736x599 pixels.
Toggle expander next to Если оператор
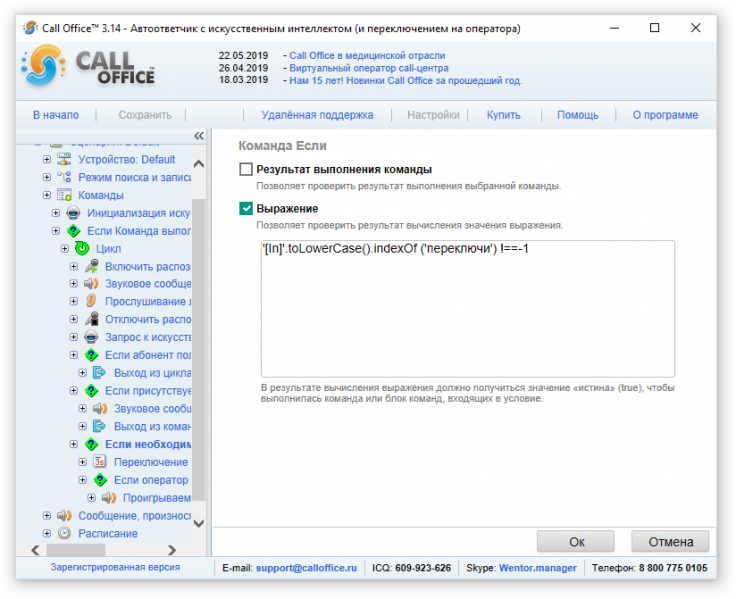pos(83,480)
